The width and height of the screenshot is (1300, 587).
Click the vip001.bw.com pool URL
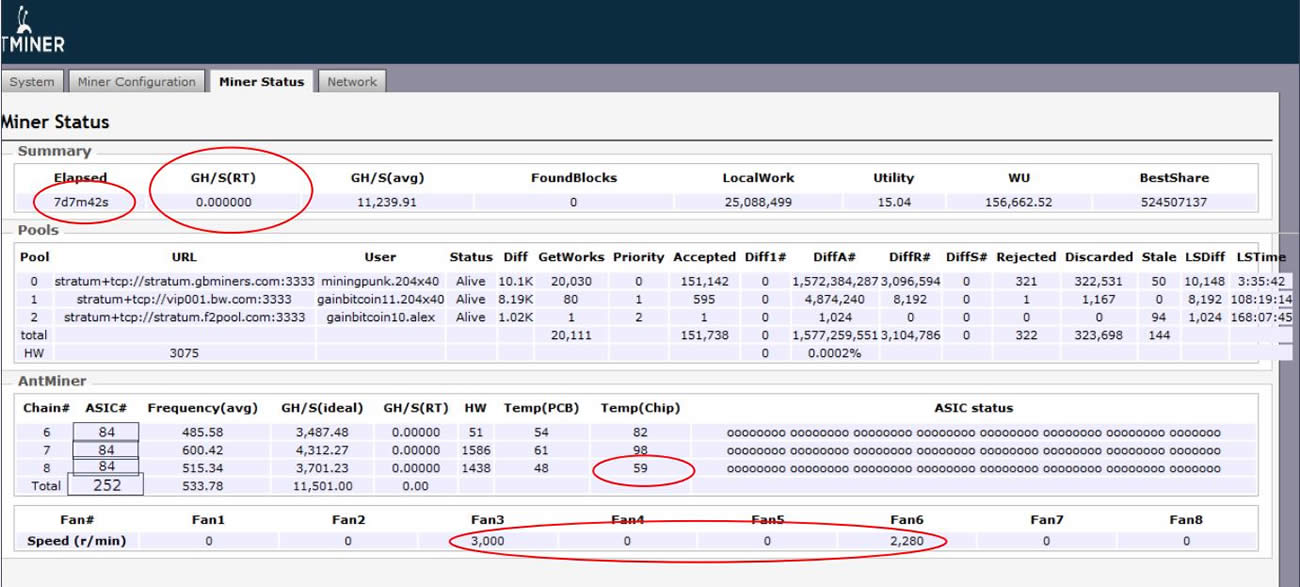[184, 299]
